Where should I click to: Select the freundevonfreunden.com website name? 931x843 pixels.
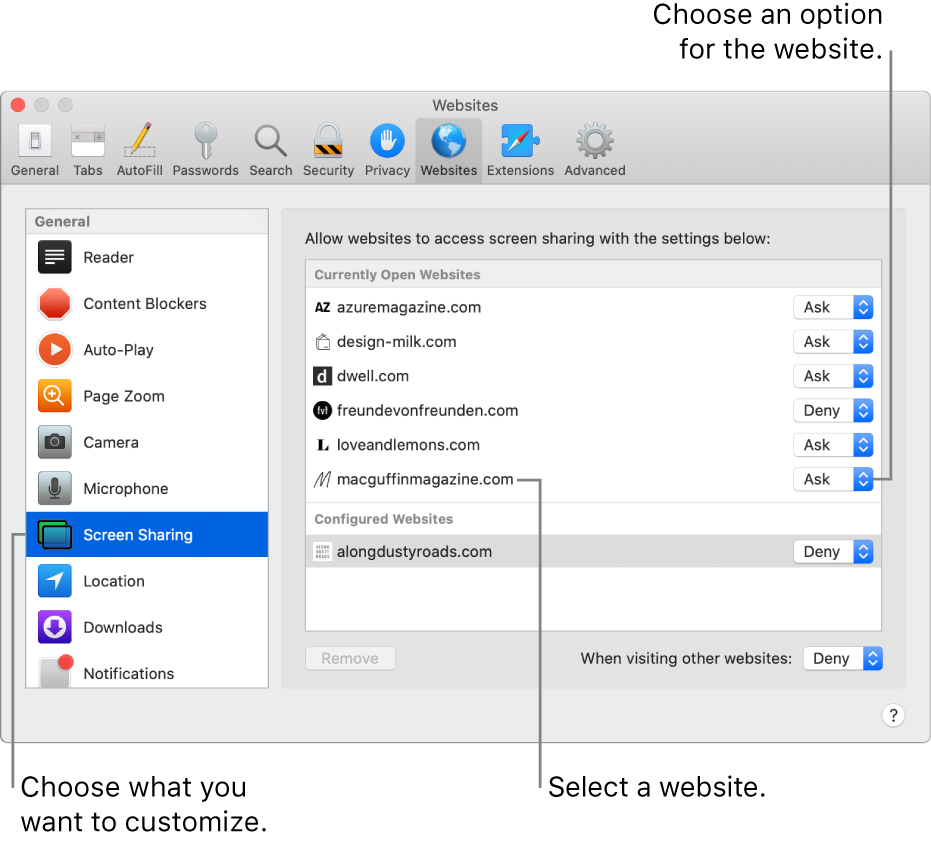(x=427, y=411)
